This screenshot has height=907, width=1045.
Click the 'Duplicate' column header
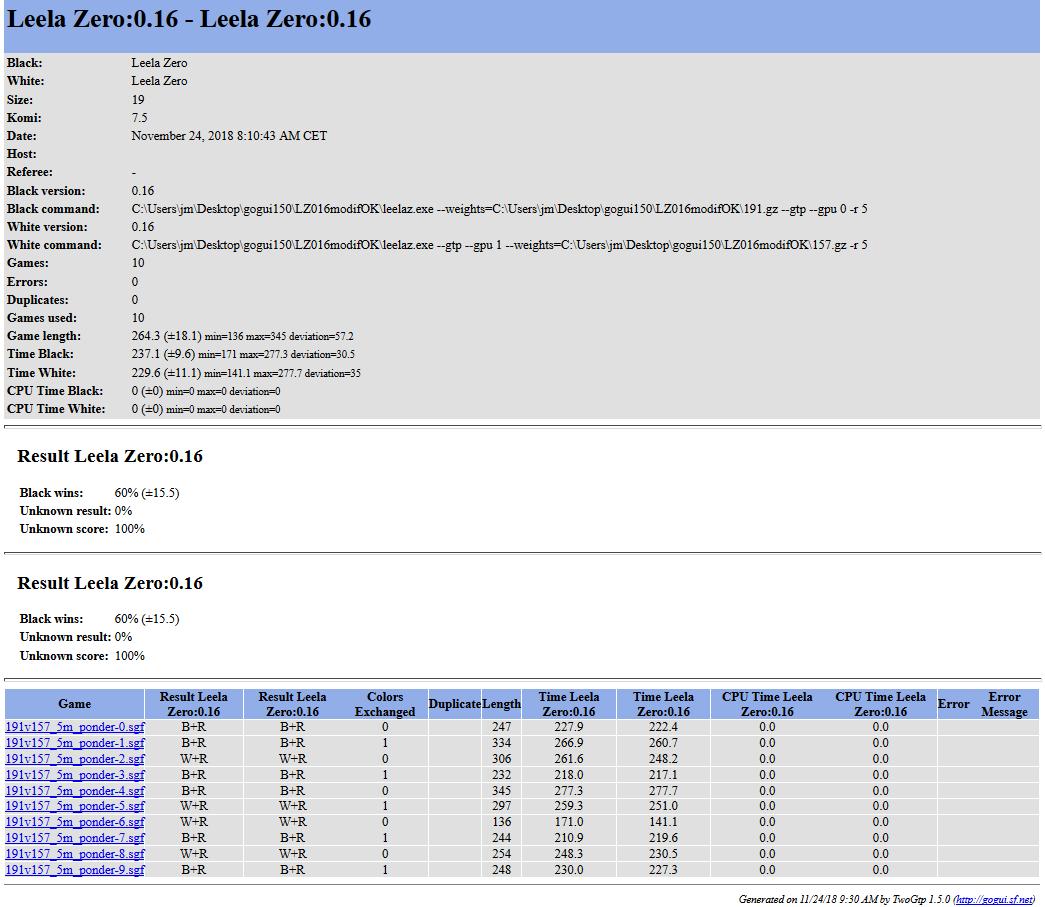[455, 704]
